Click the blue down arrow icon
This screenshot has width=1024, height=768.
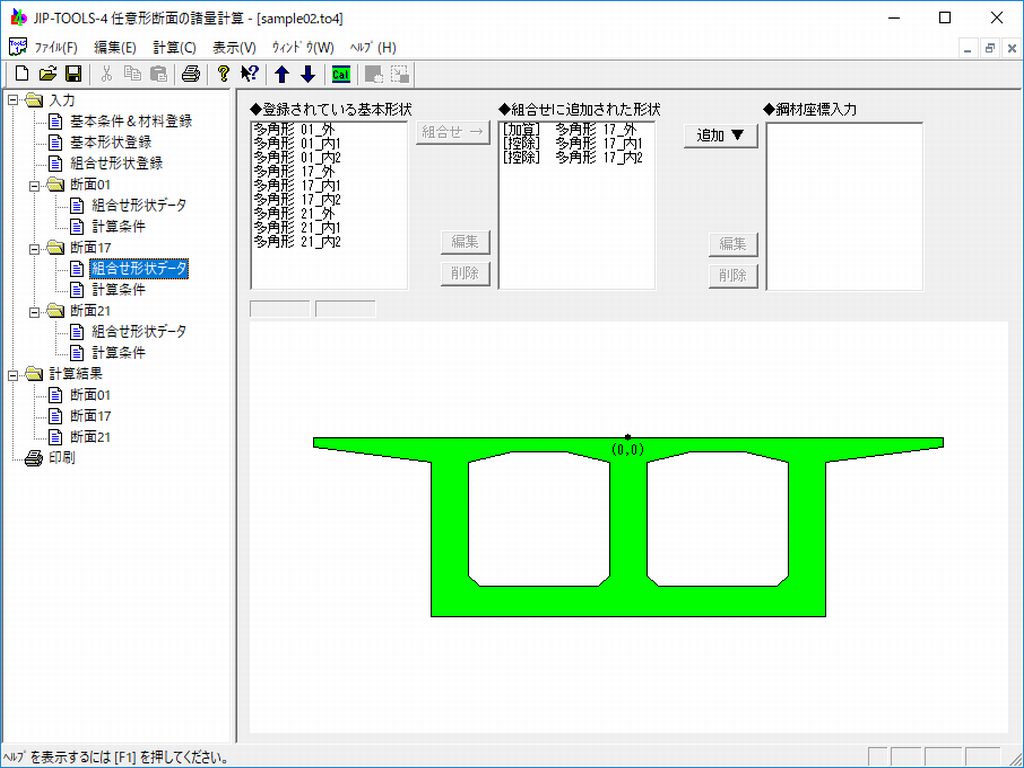tap(308, 74)
